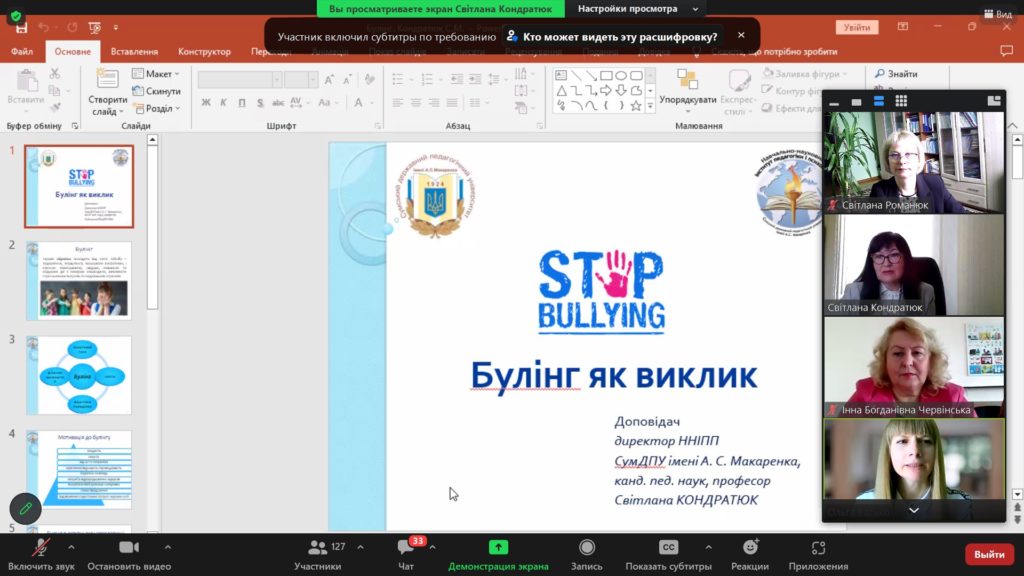Open Контур фігури shape outline
The width and height of the screenshot is (1024, 576).
(x=792, y=91)
